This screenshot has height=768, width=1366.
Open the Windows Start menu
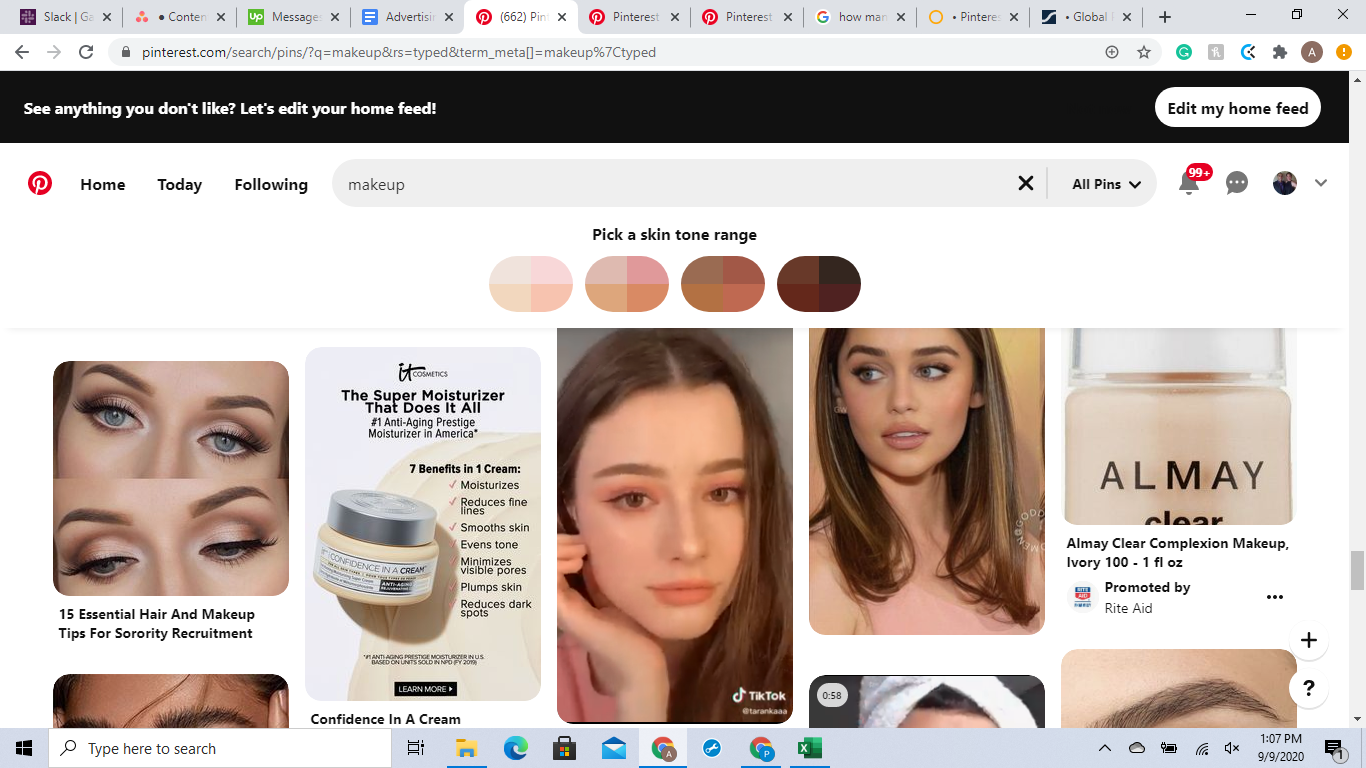click(24, 748)
